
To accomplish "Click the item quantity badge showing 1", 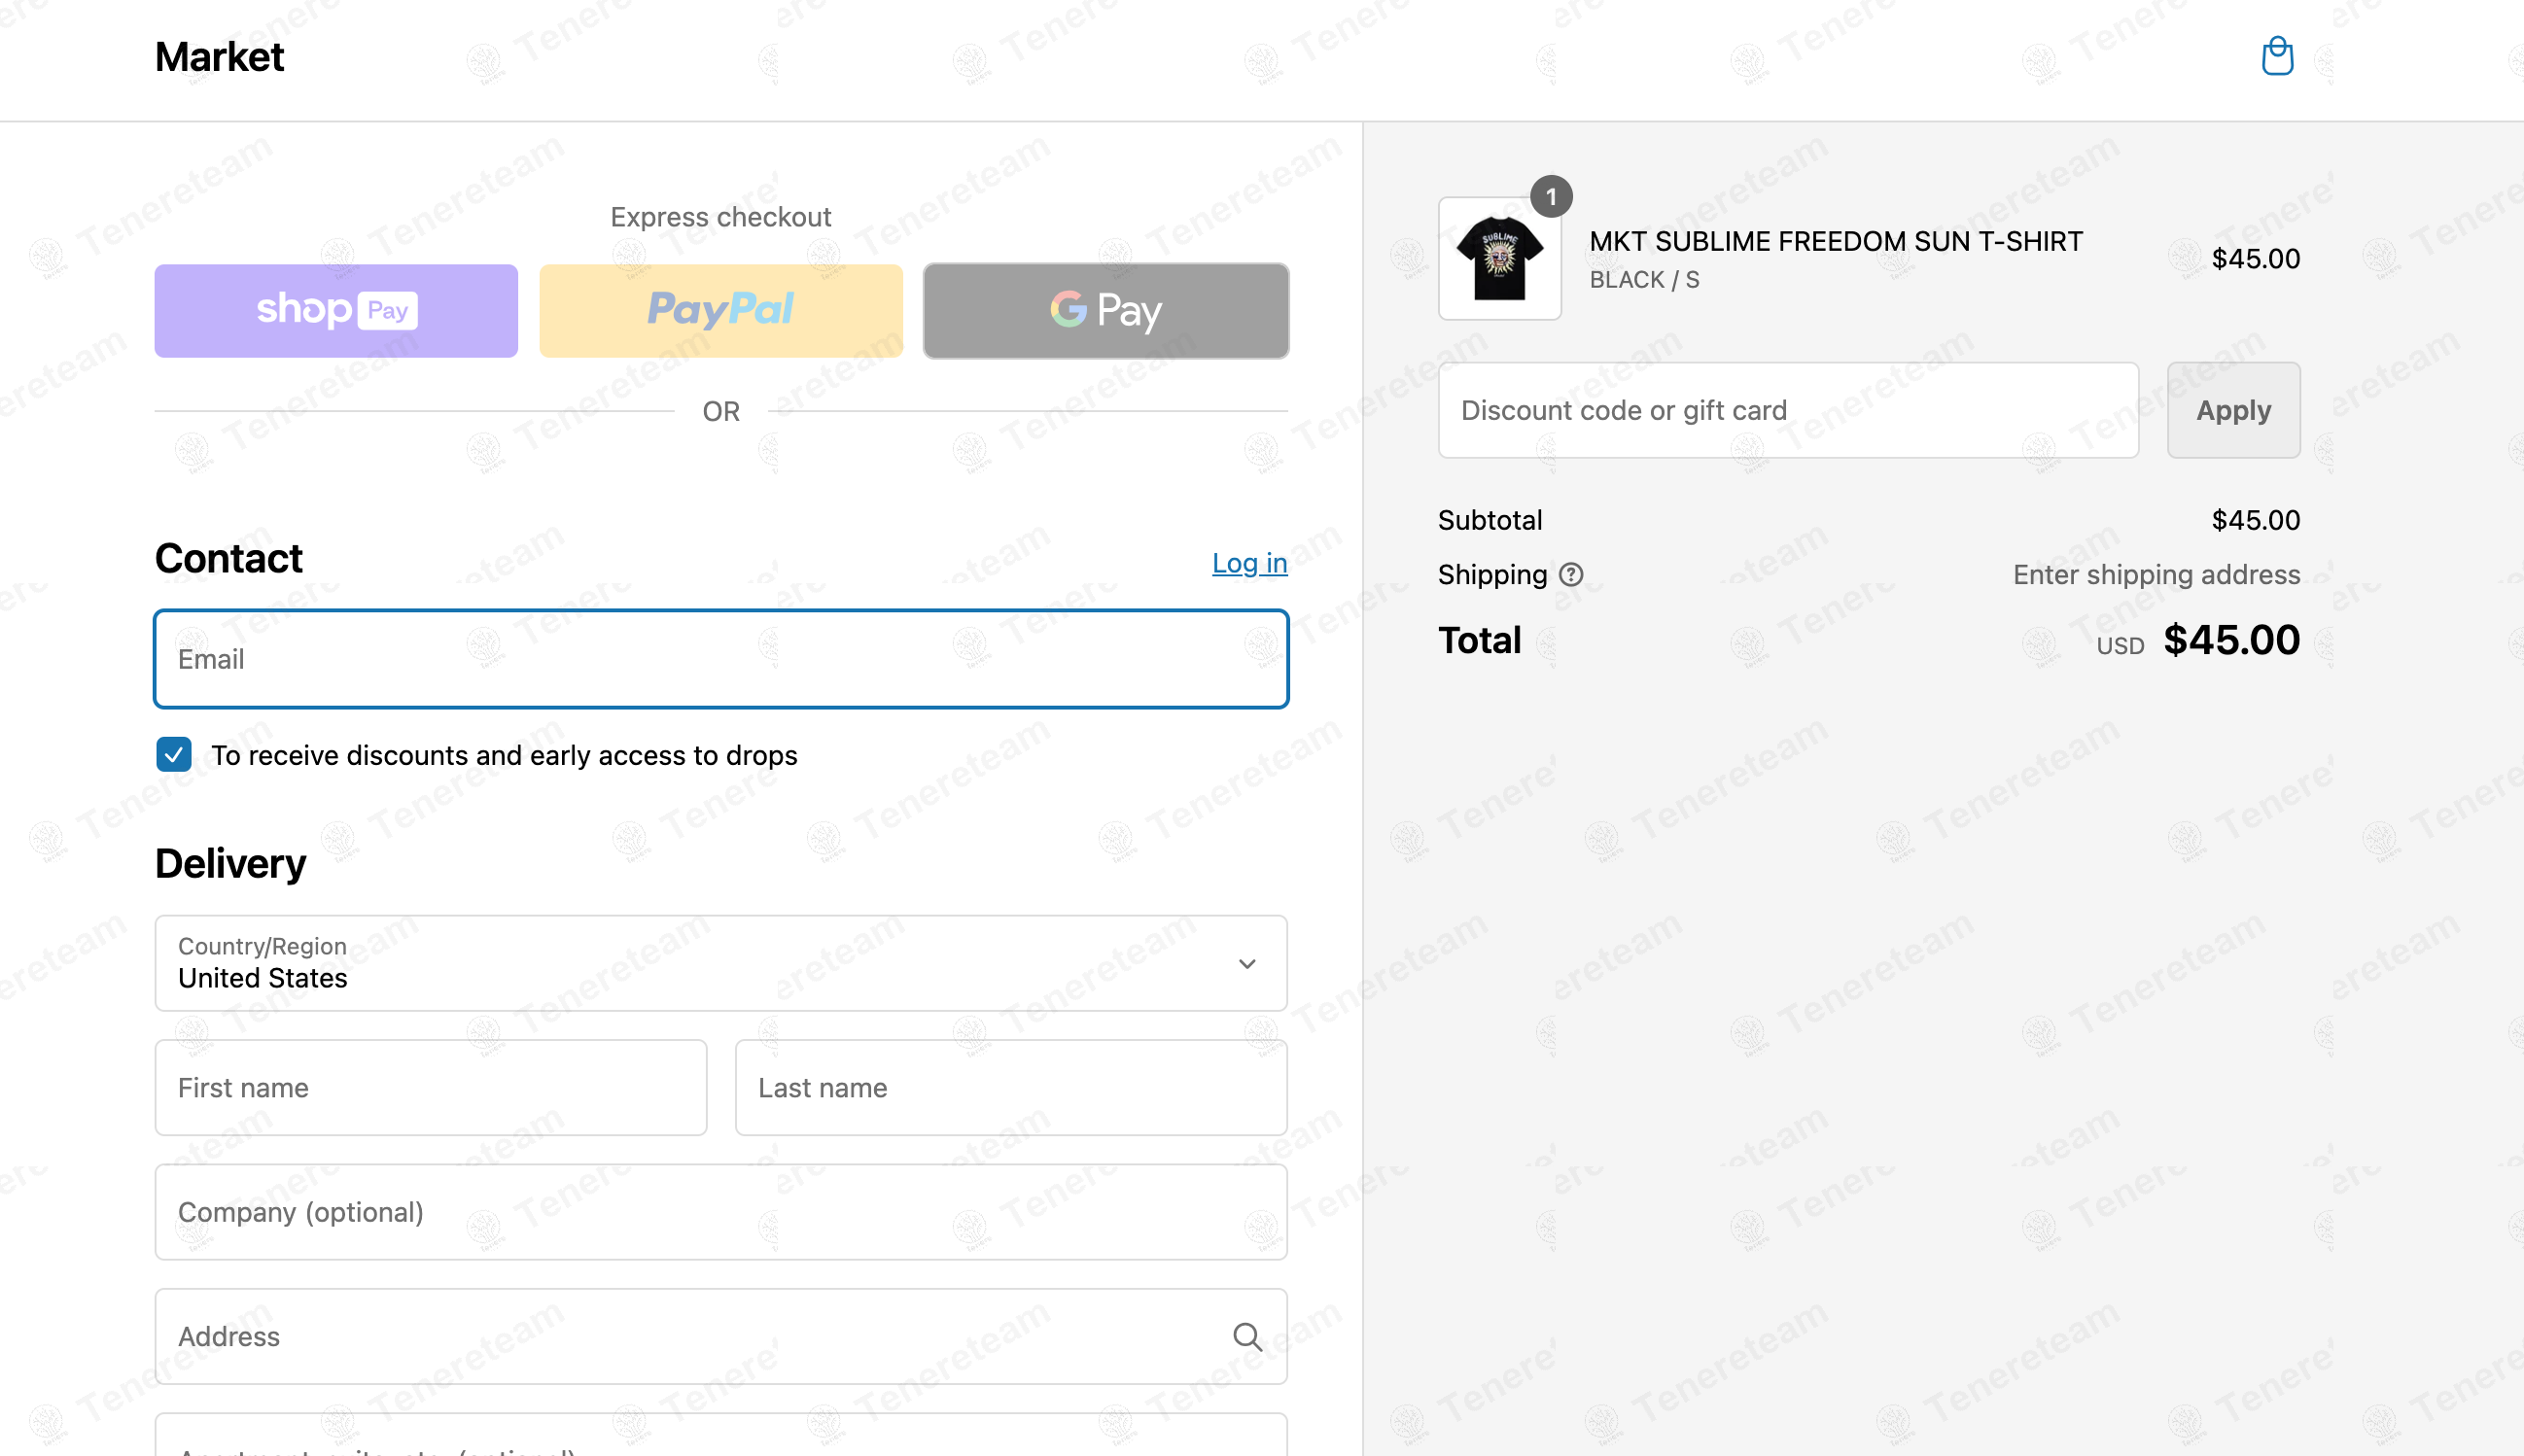I will [1551, 197].
